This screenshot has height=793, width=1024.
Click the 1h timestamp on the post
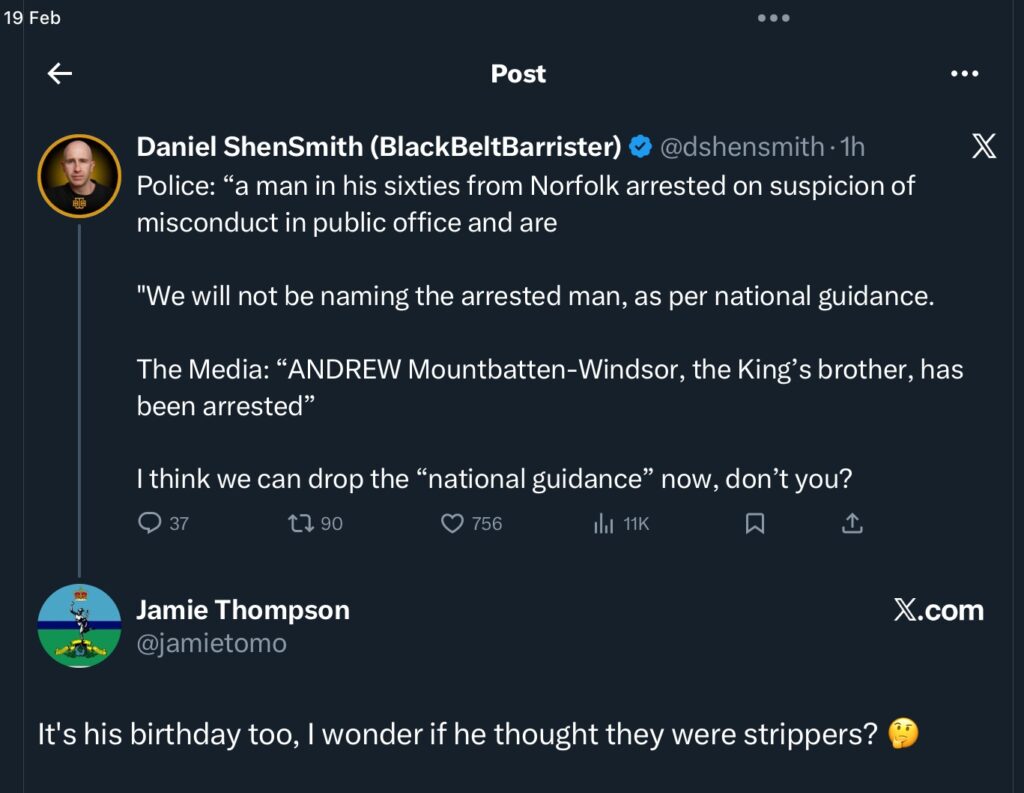[x=853, y=147]
